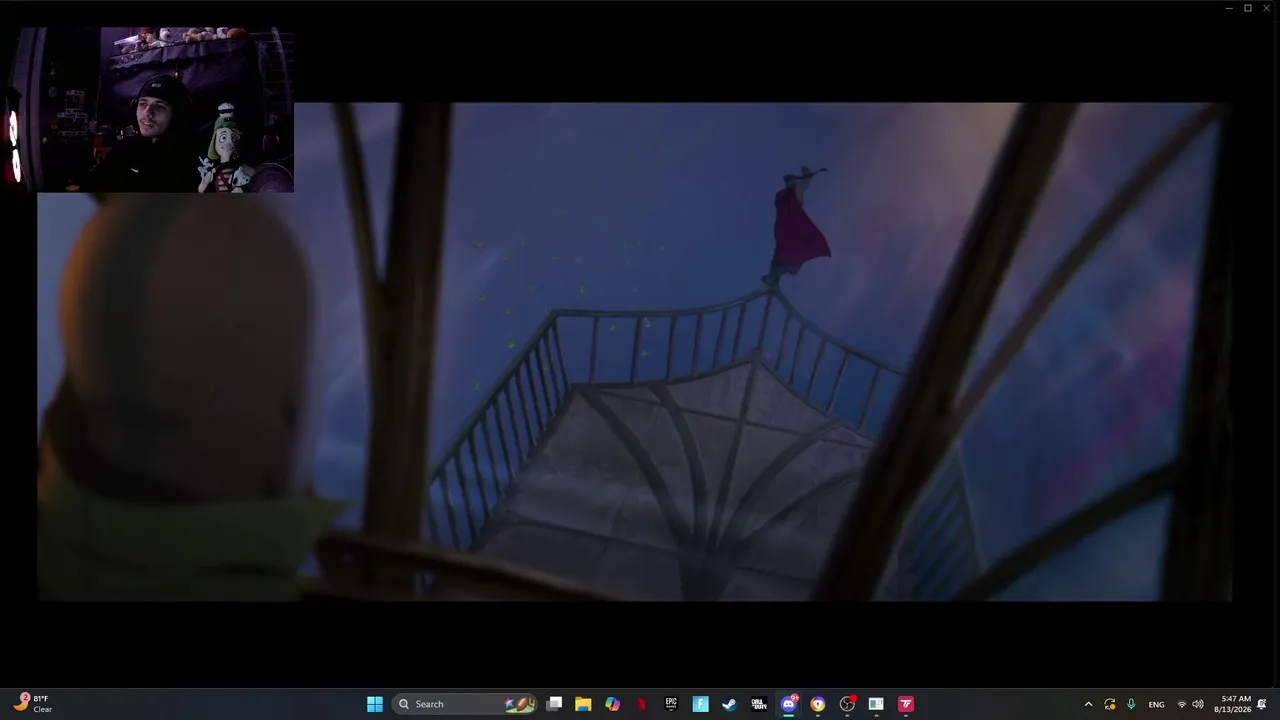Open Task View on the taskbar

pyautogui.click(x=554, y=704)
